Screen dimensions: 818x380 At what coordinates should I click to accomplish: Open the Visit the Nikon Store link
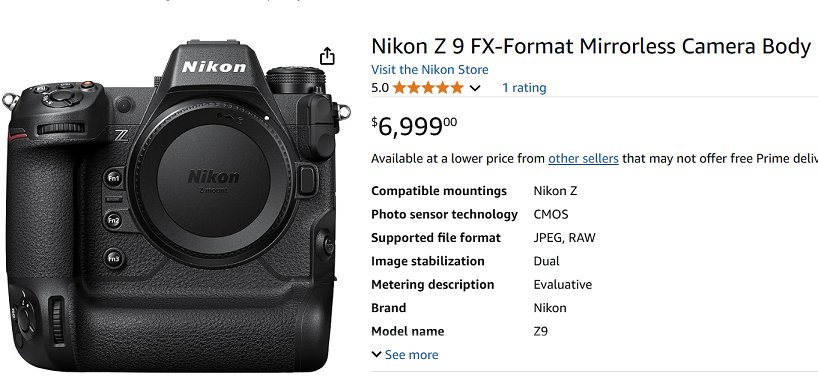click(430, 69)
